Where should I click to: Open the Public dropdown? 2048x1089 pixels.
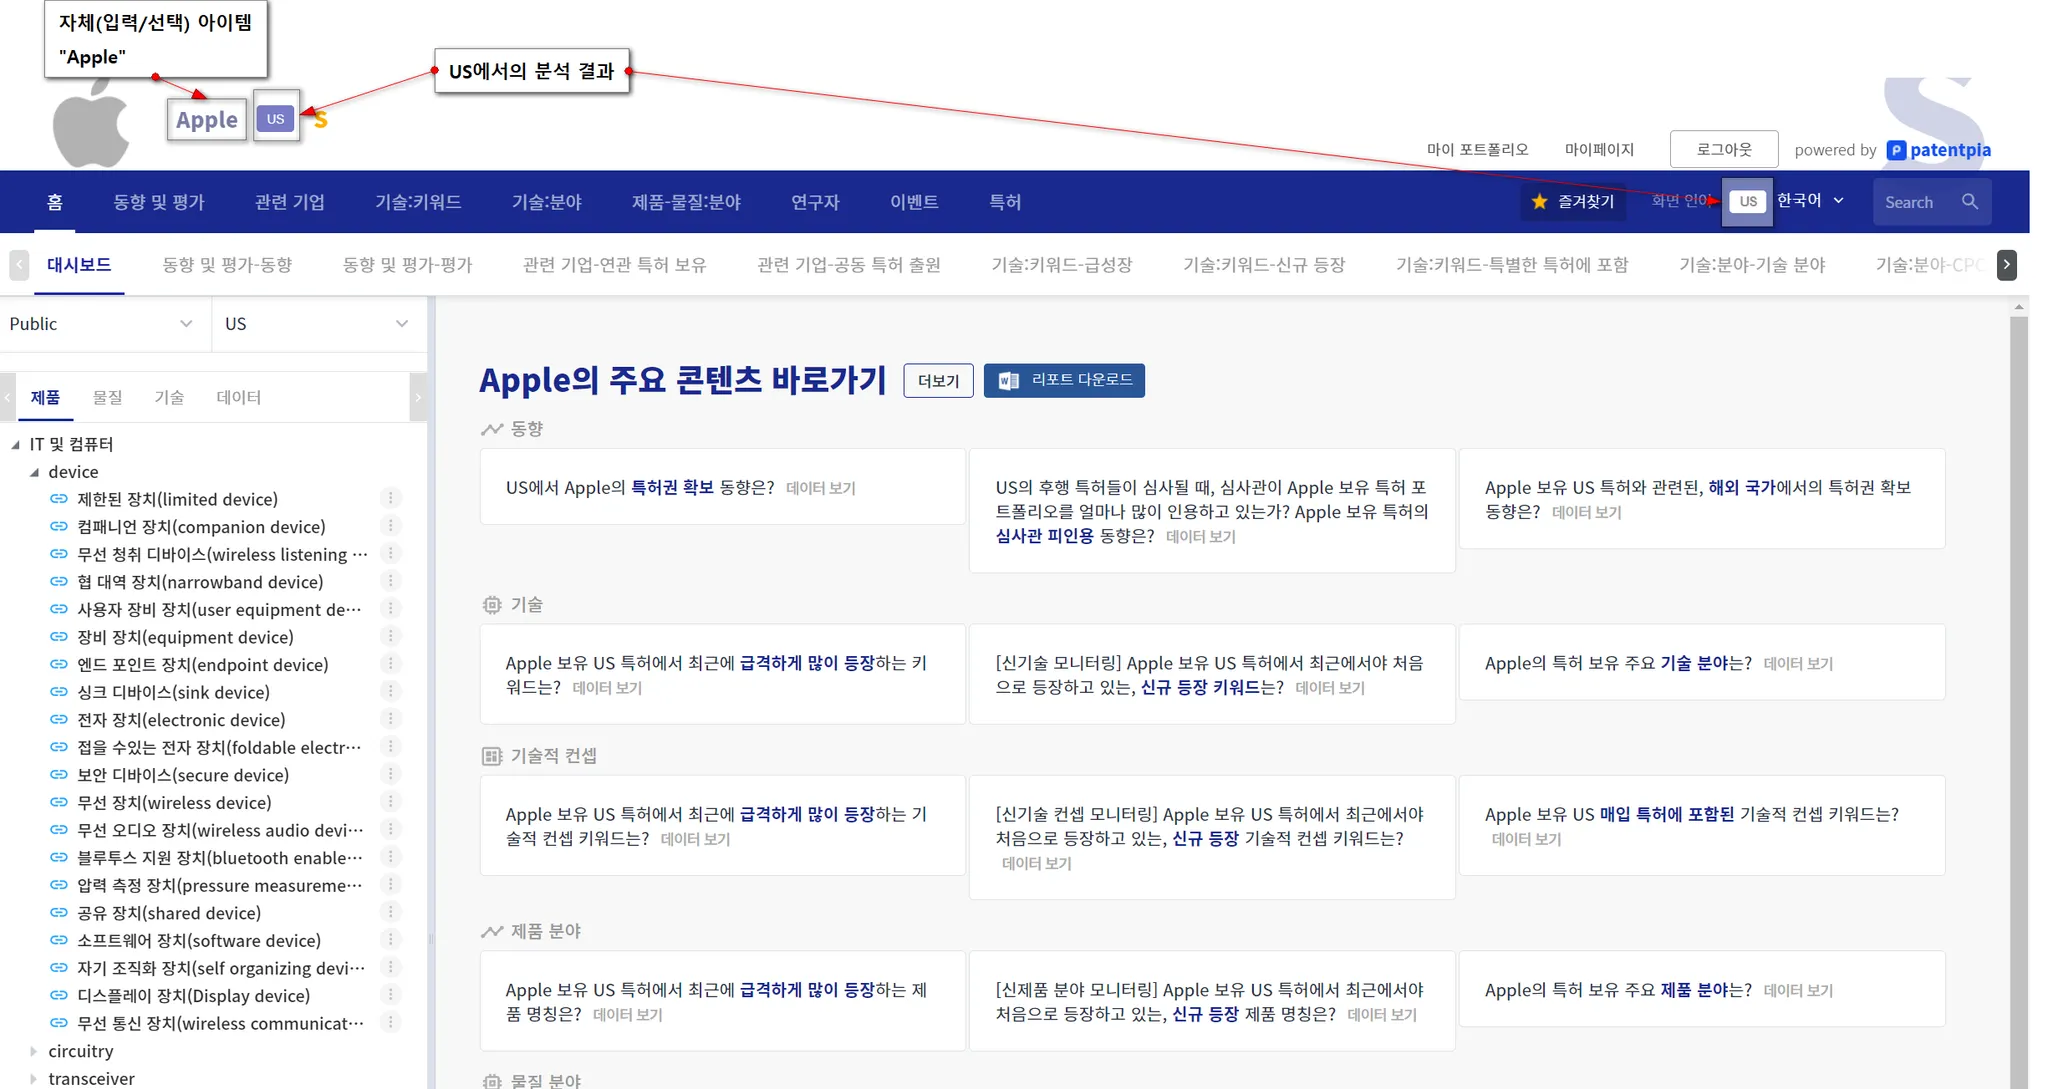click(100, 324)
